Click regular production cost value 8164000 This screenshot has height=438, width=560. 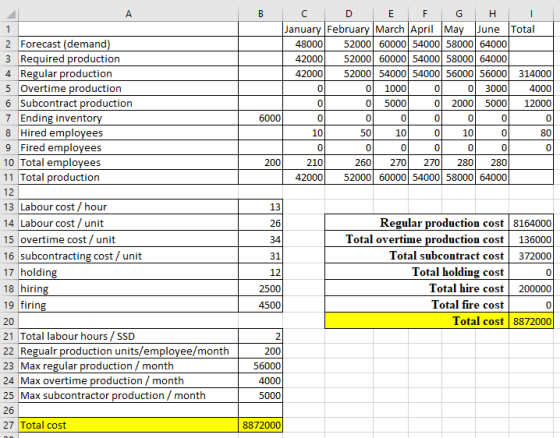click(531, 223)
